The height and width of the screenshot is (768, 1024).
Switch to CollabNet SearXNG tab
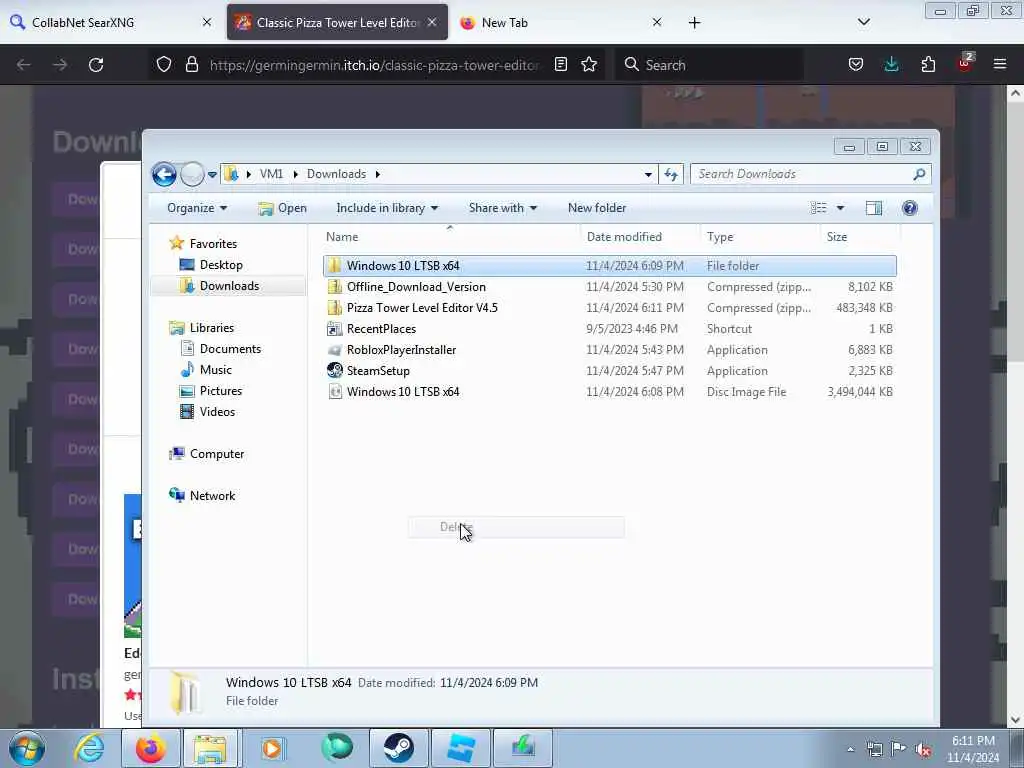[111, 23]
